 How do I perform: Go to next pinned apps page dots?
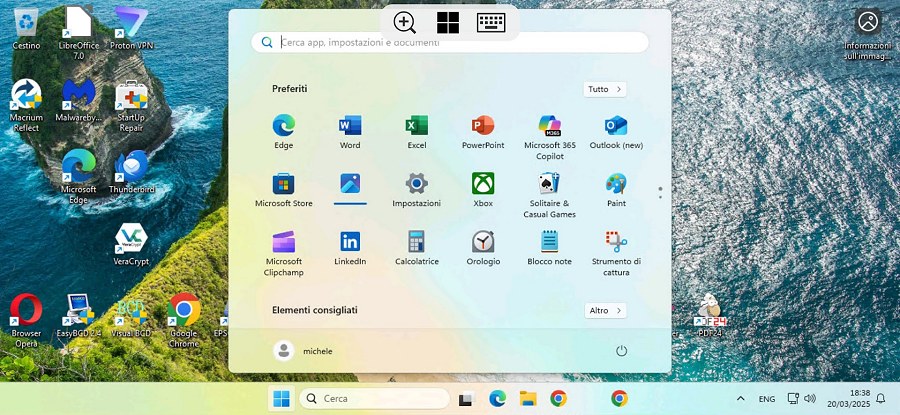coord(660,193)
